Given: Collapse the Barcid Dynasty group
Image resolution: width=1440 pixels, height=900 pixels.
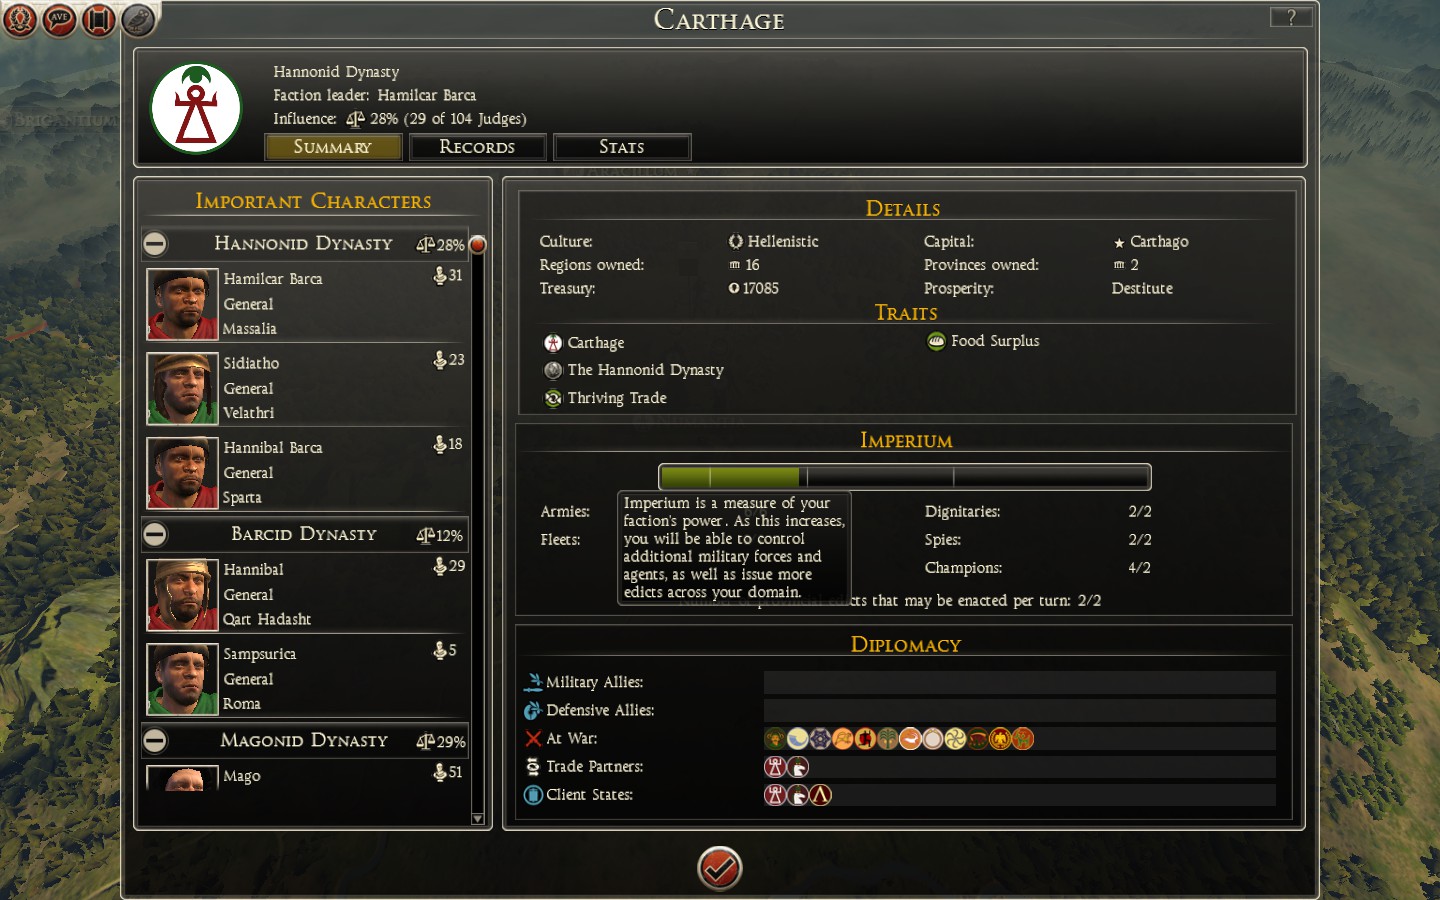Looking at the screenshot, I should 155,534.
